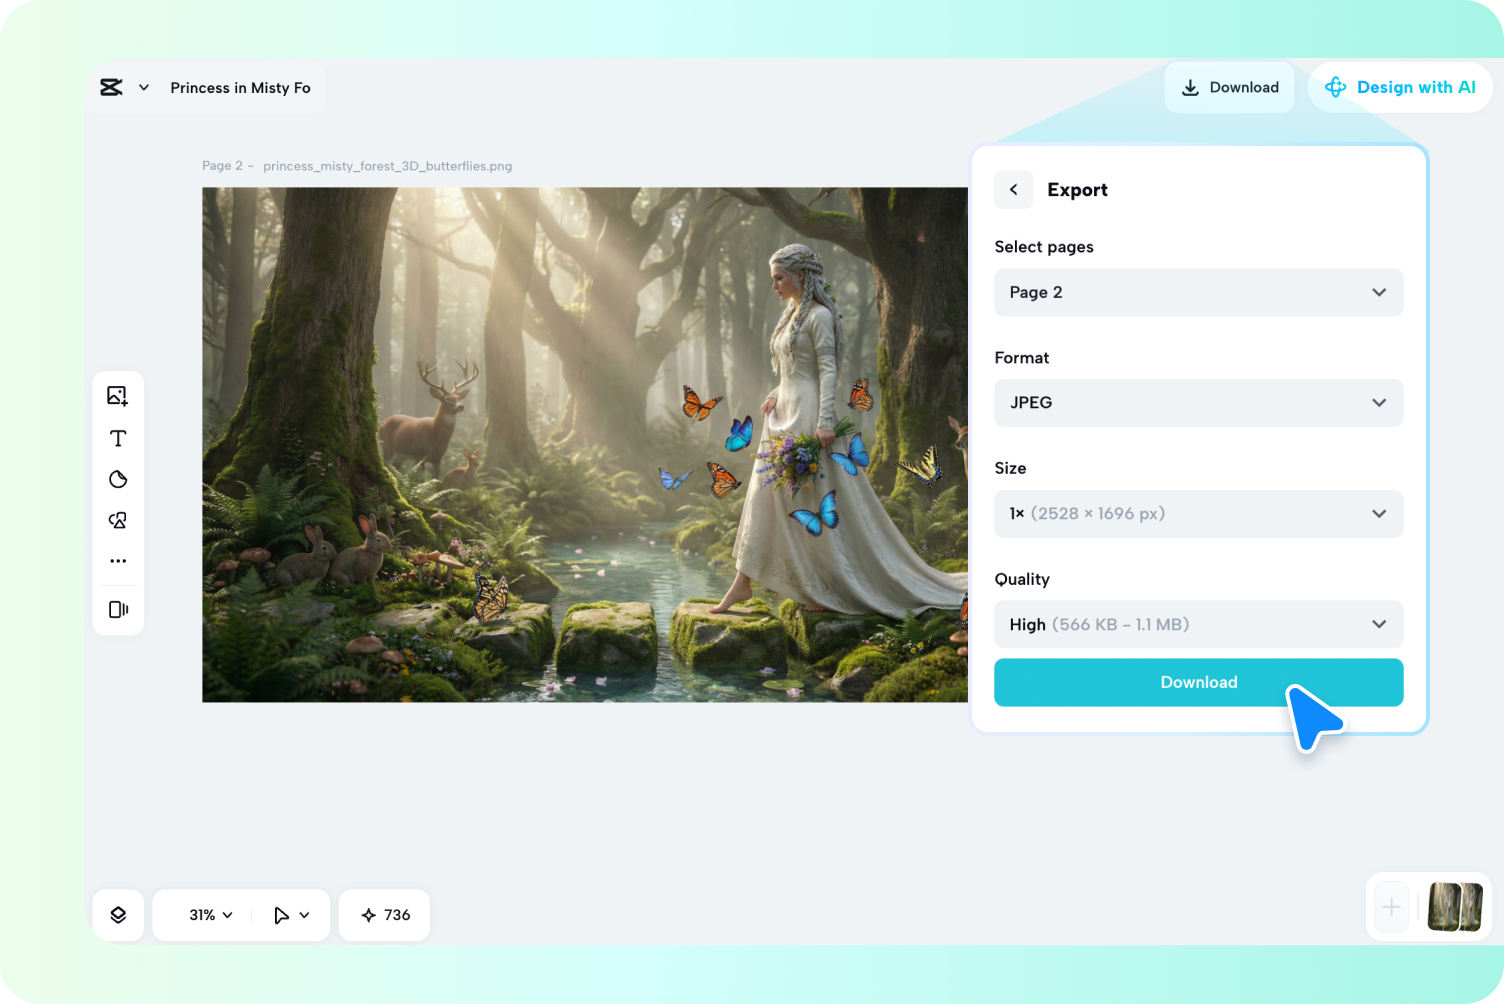This screenshot has width=1504, height=1004.
Task: Open Design with AI
Action: (x=1400, y=87)
